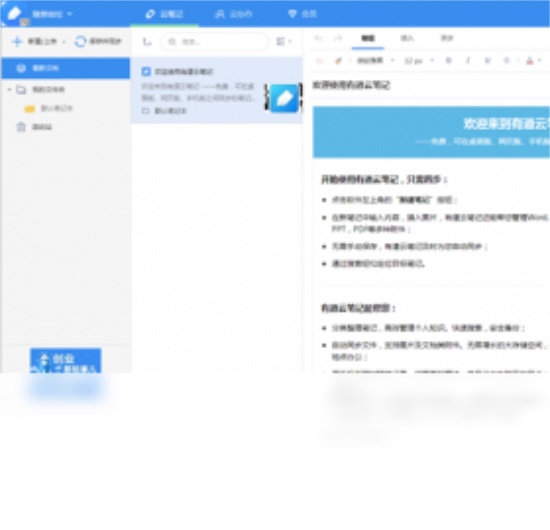The height and width of the screenshot is (530, 550).
Task: Open the list view sort dropdown
Action: pos(284,41)
